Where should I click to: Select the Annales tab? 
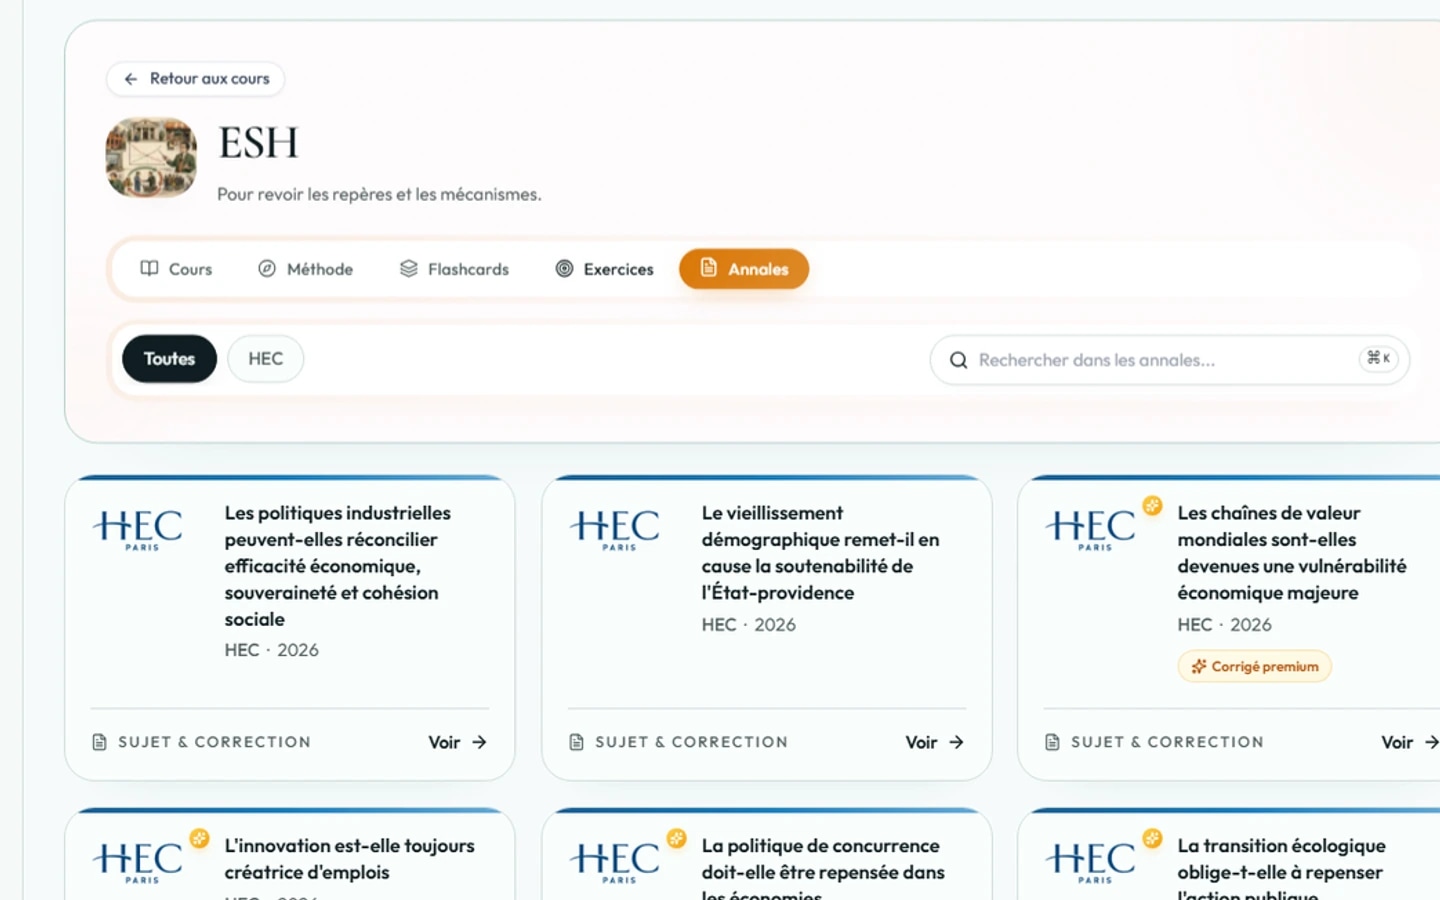click(744, 269)
